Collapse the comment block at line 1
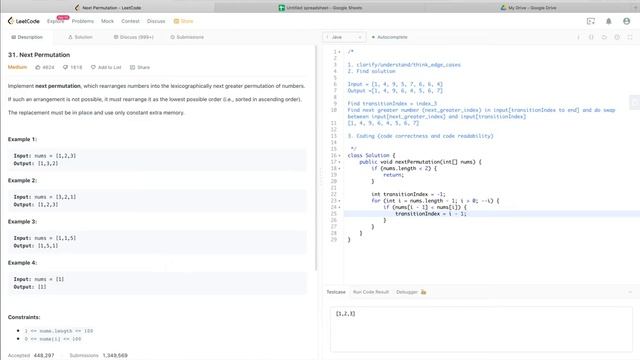Image resolution: width=640 pixels, height=360 pixels. tap(339, 52)
